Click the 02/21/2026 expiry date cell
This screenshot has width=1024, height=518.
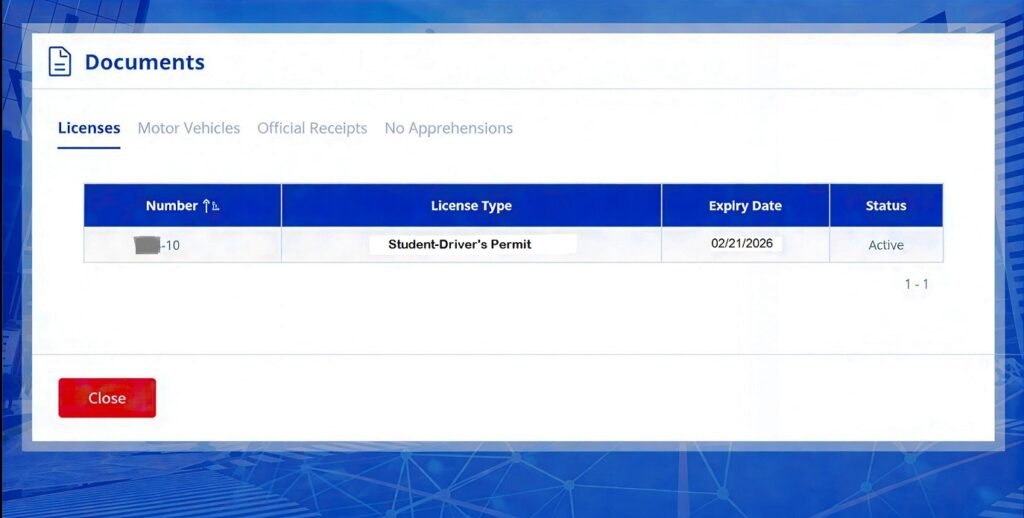[x=742, y=243]
